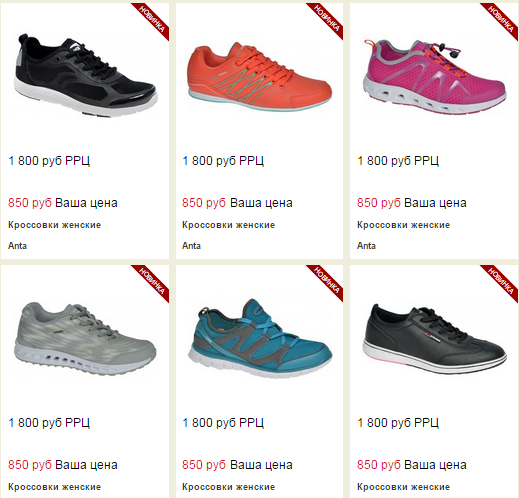Open the gray silver sneaker product image
The width and height of the screenshot is (519, 498).
click(x=85, y=338)
